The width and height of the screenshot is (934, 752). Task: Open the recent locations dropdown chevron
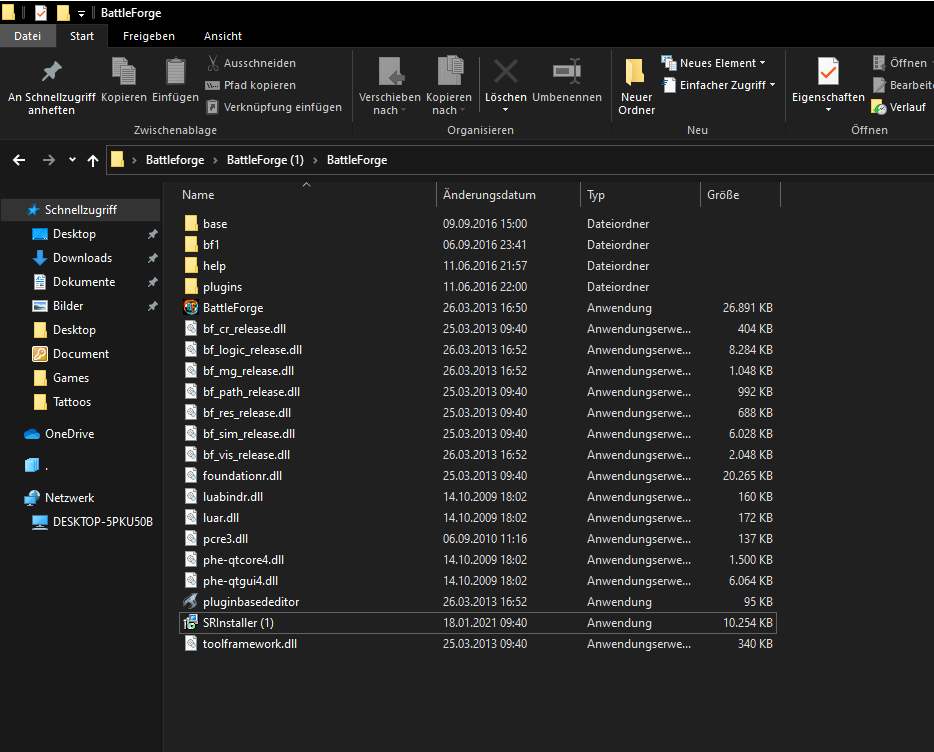(x=72, y=160)
